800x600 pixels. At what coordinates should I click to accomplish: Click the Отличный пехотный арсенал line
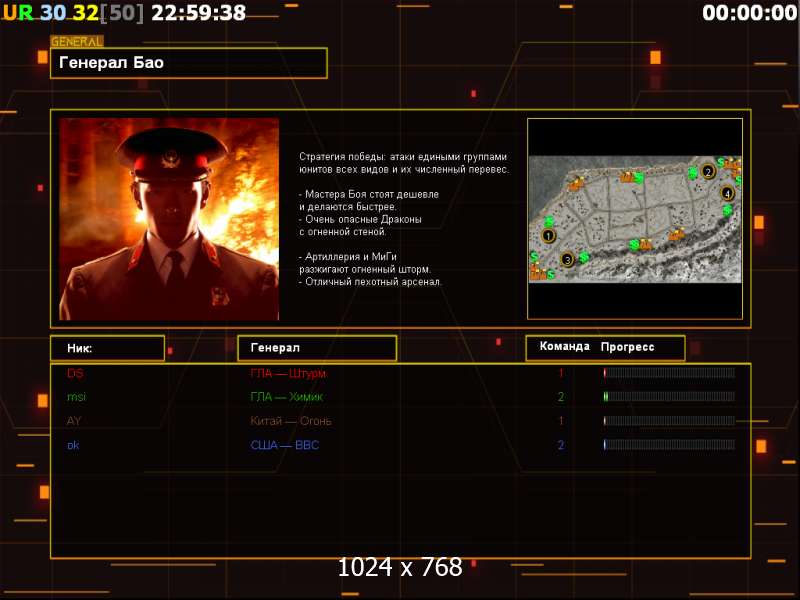pyautogui.click(x=370, y=282)
